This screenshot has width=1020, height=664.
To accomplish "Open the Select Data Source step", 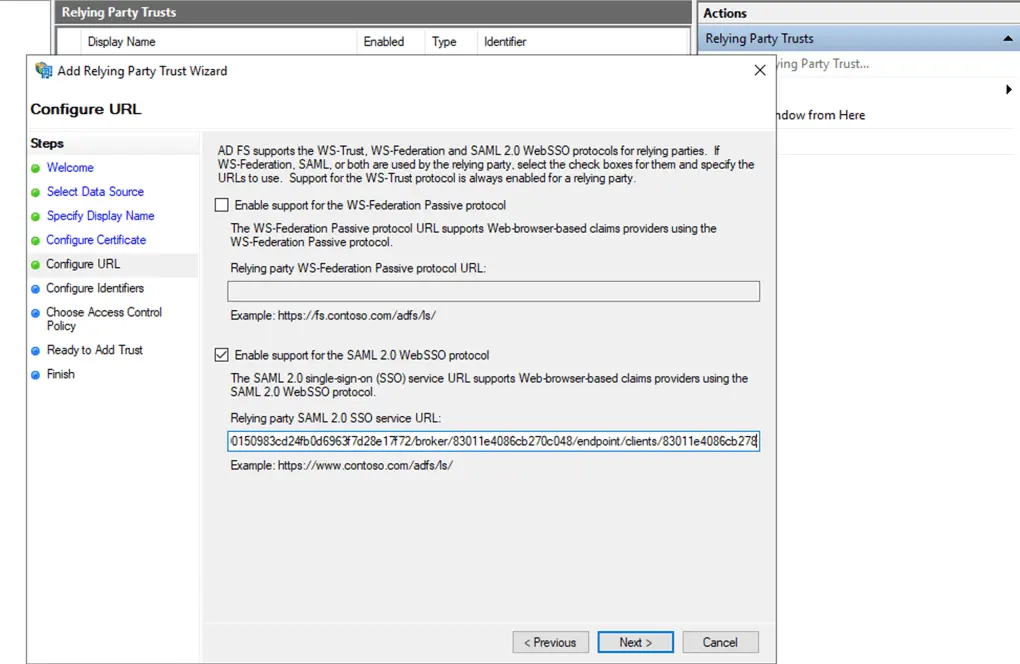I will click(95, 192).
